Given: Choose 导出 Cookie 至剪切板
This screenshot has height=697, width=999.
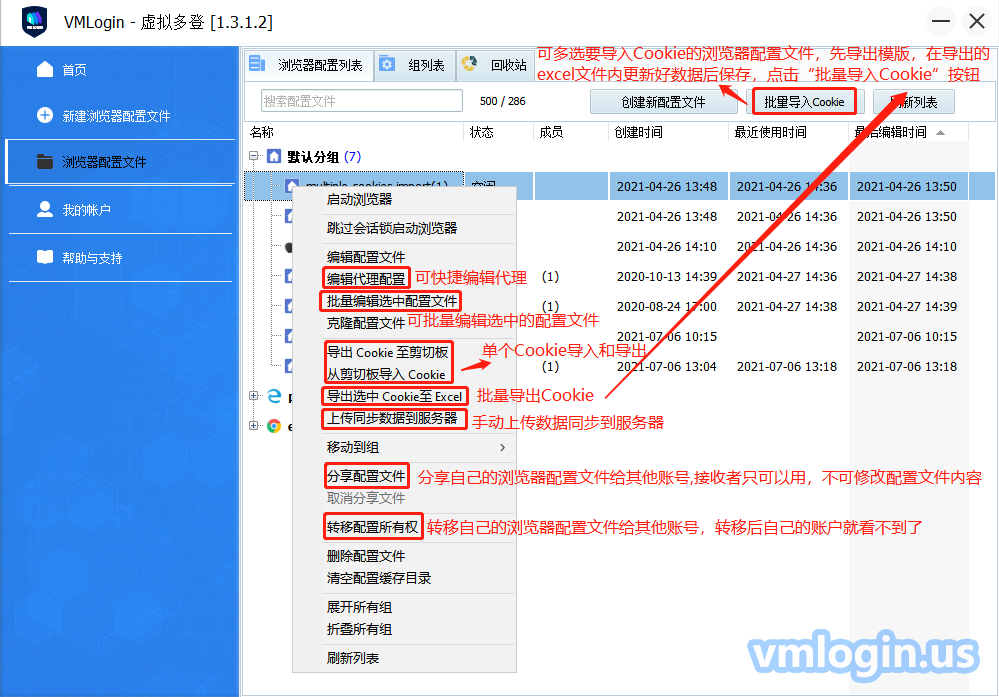Looking at the screenshot, I should (387, 352).
